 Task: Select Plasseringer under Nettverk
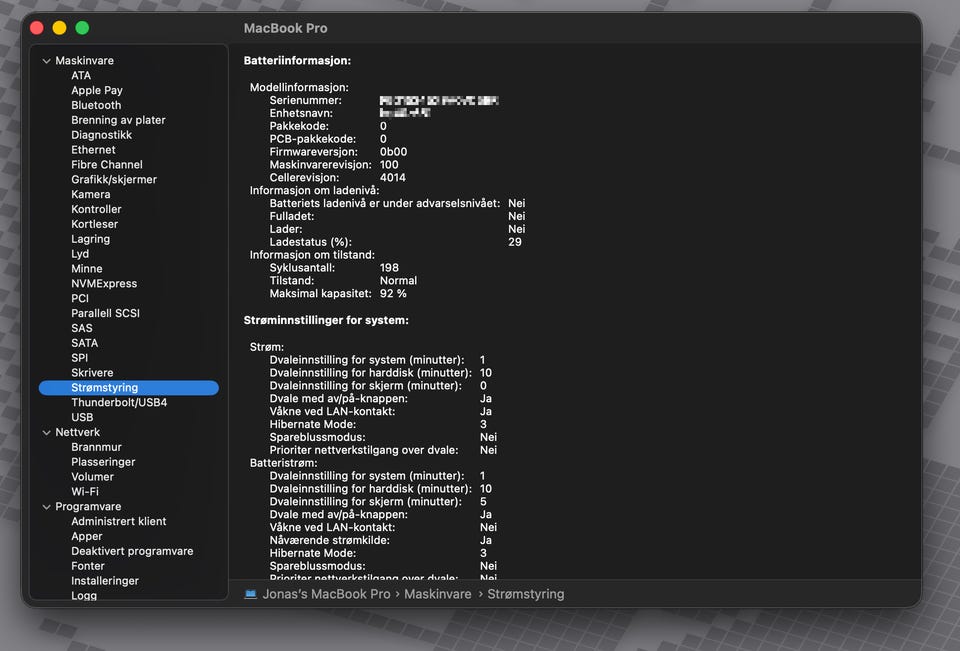tap(103, 462)
